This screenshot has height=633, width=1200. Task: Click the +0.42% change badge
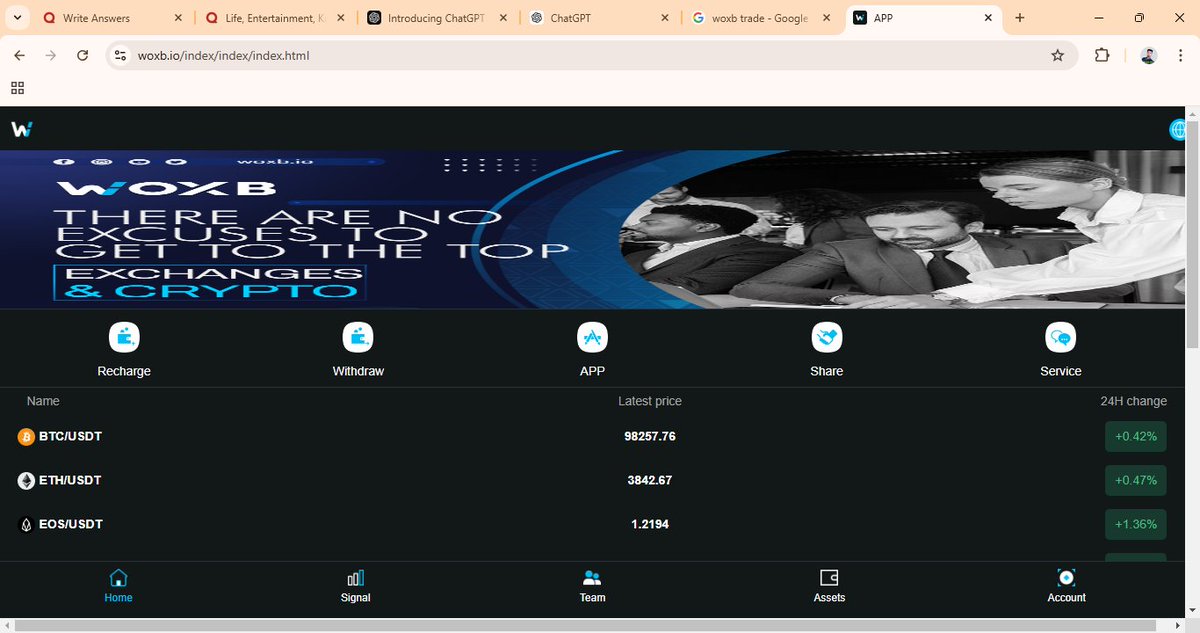[1135, 437]
